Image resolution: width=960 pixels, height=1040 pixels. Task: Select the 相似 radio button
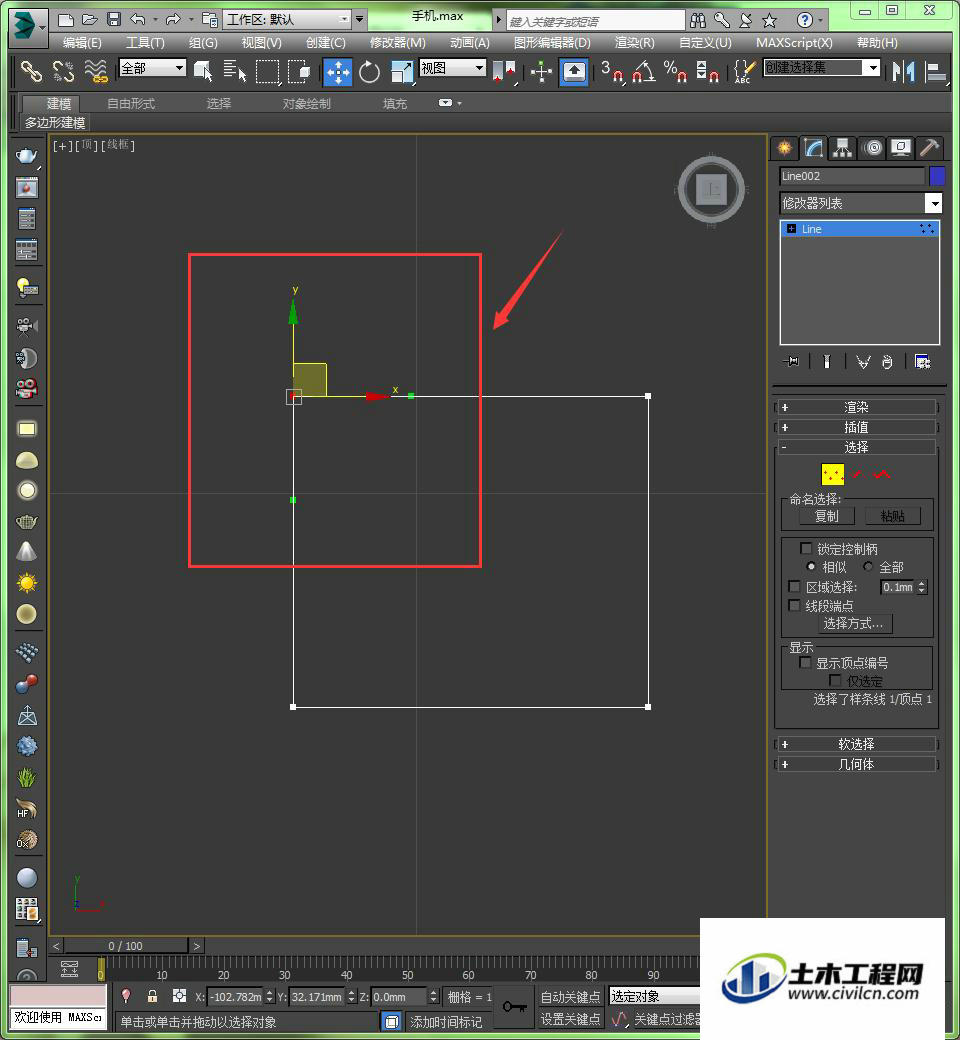[x=811, y=566]
